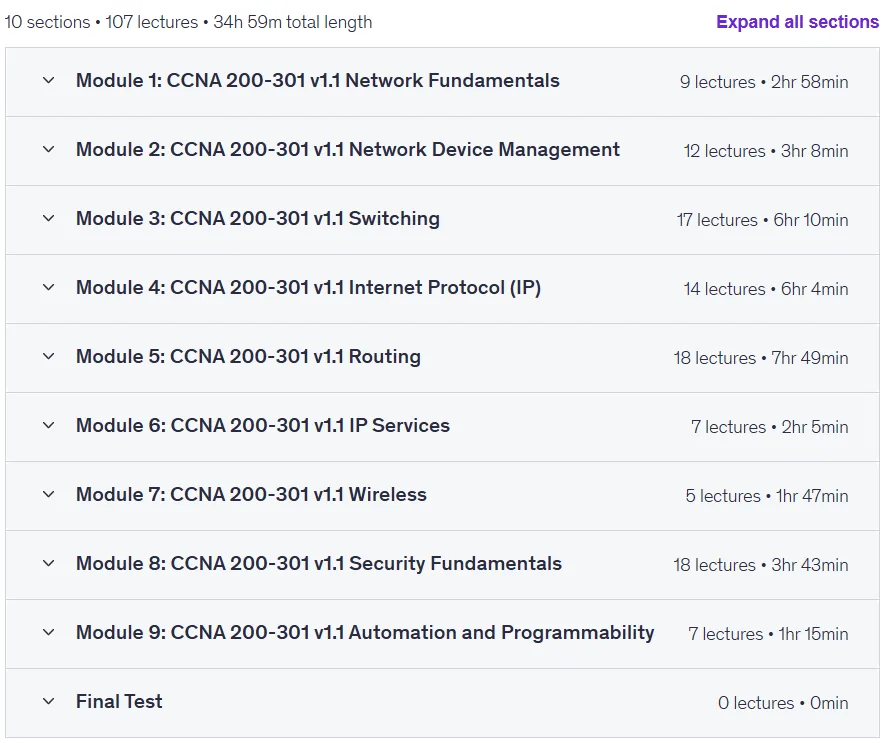Click the Final Test title text
Screen dimensions: 885x743
[x=119, y=701]
